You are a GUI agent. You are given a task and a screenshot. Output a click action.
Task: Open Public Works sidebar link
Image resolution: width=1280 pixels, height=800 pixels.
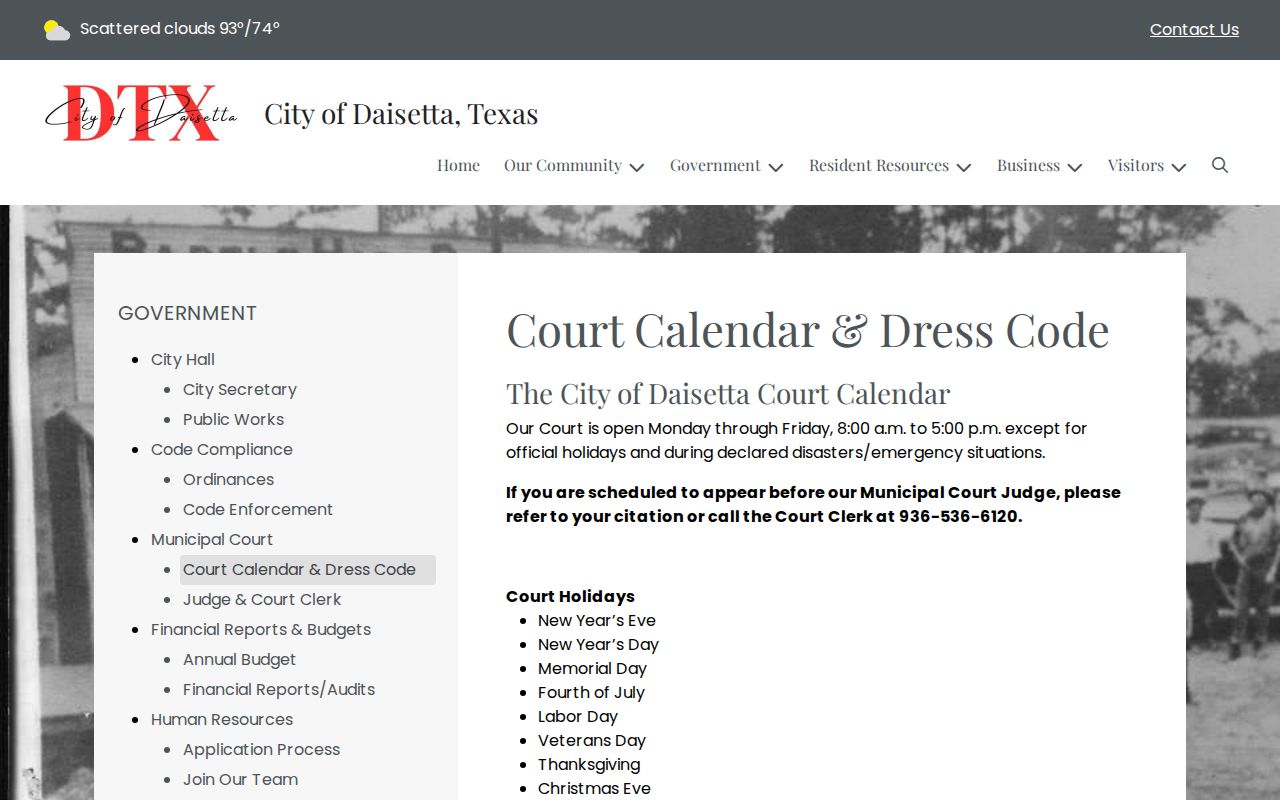(x=233, y=419)
